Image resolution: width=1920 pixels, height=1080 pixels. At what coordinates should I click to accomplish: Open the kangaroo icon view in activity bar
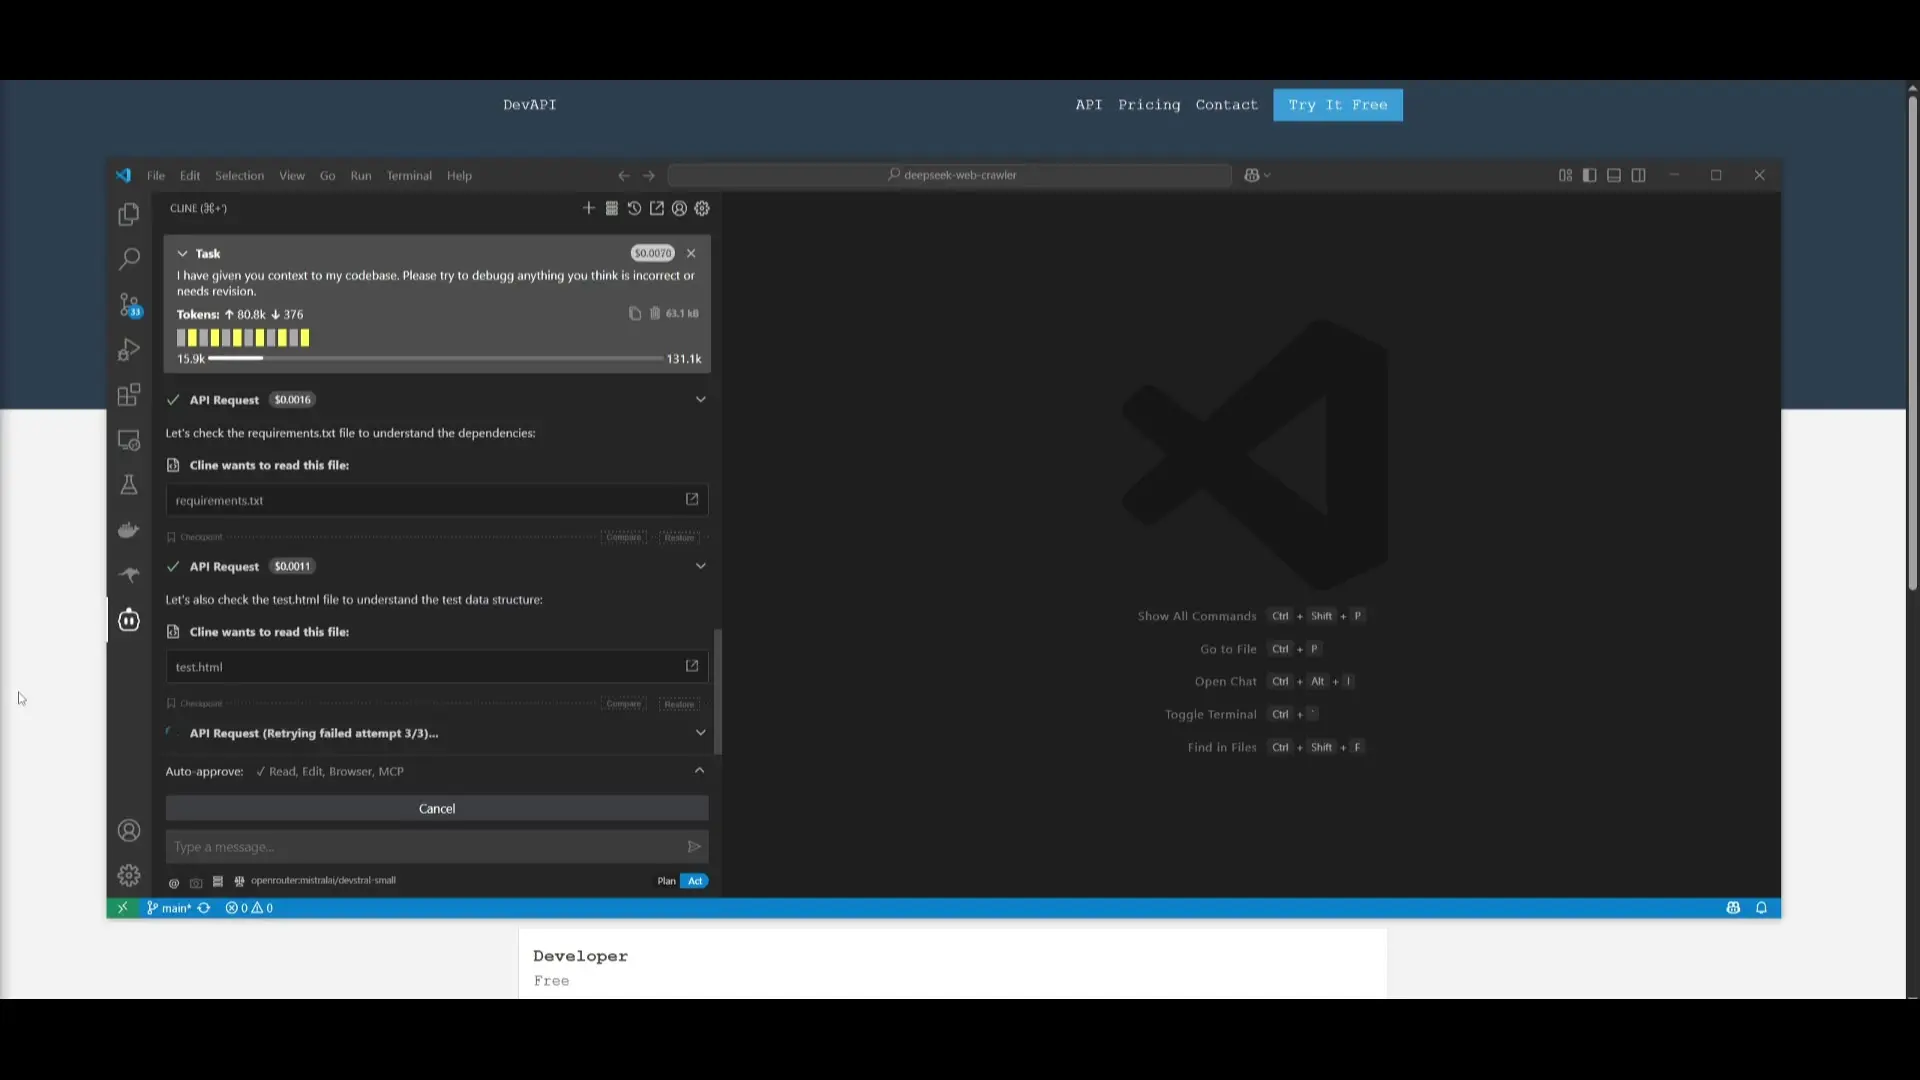tap(129, 575)
